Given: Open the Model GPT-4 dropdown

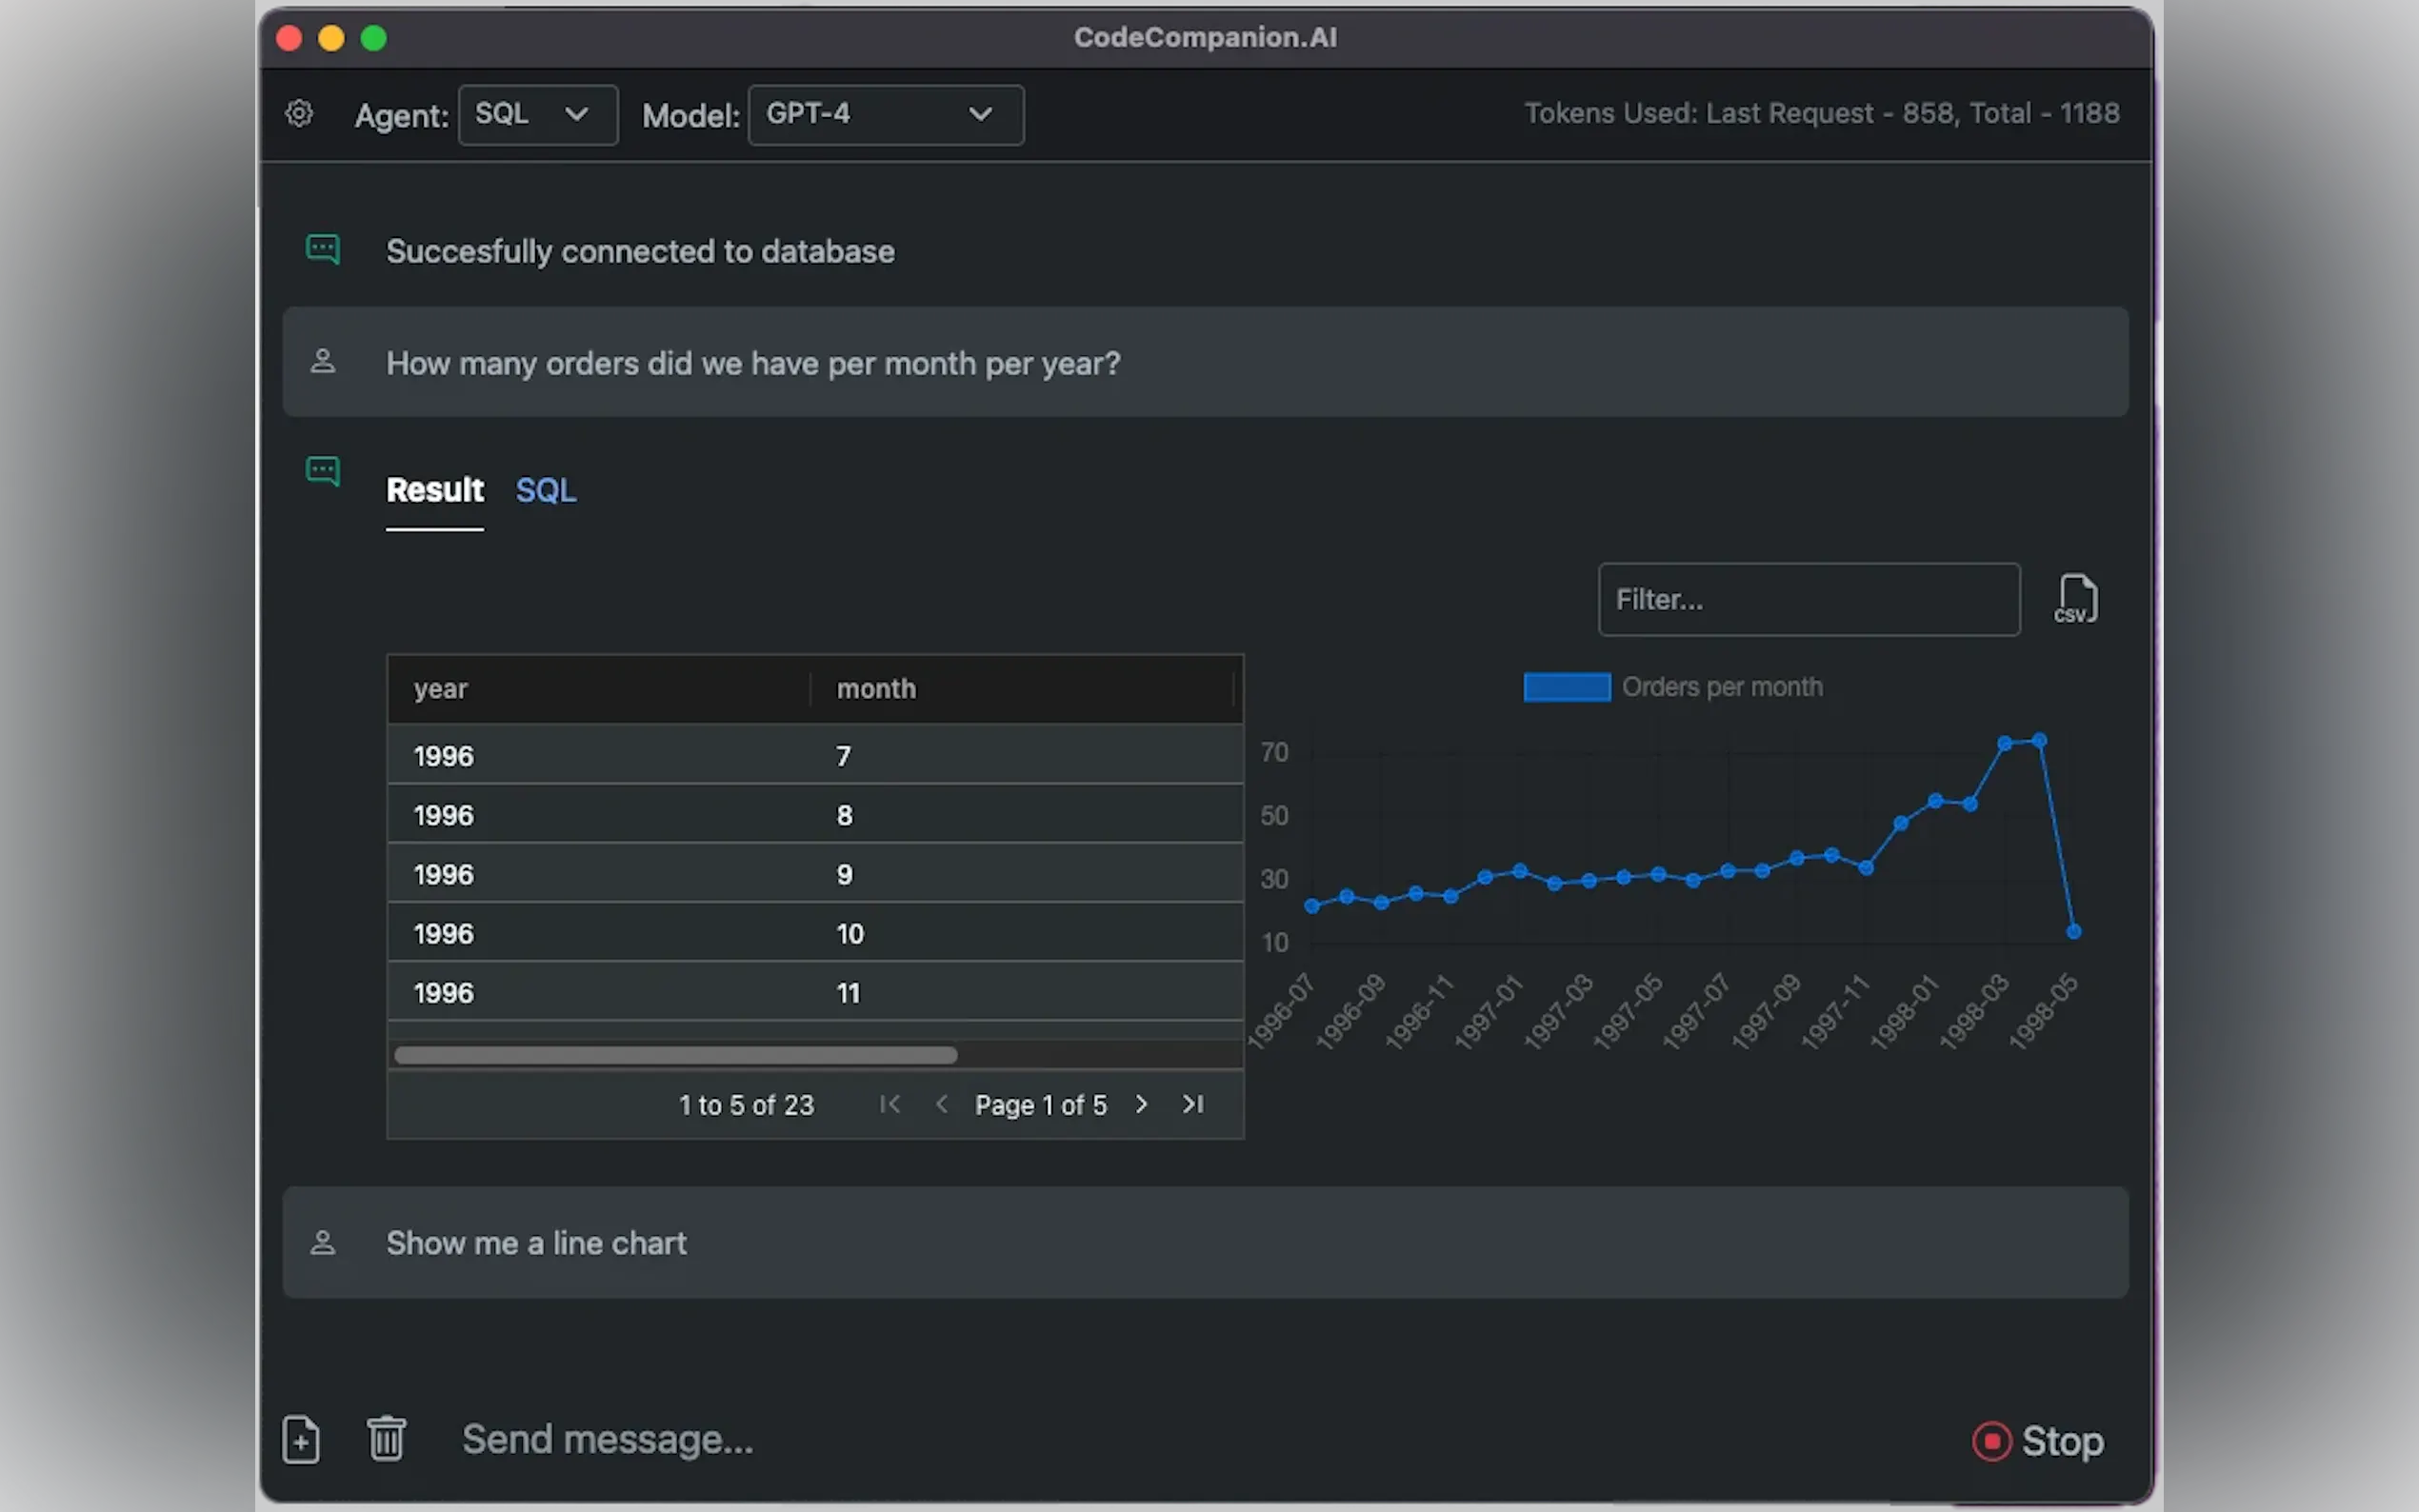Looking at the screenshot, I should (885, 115).
